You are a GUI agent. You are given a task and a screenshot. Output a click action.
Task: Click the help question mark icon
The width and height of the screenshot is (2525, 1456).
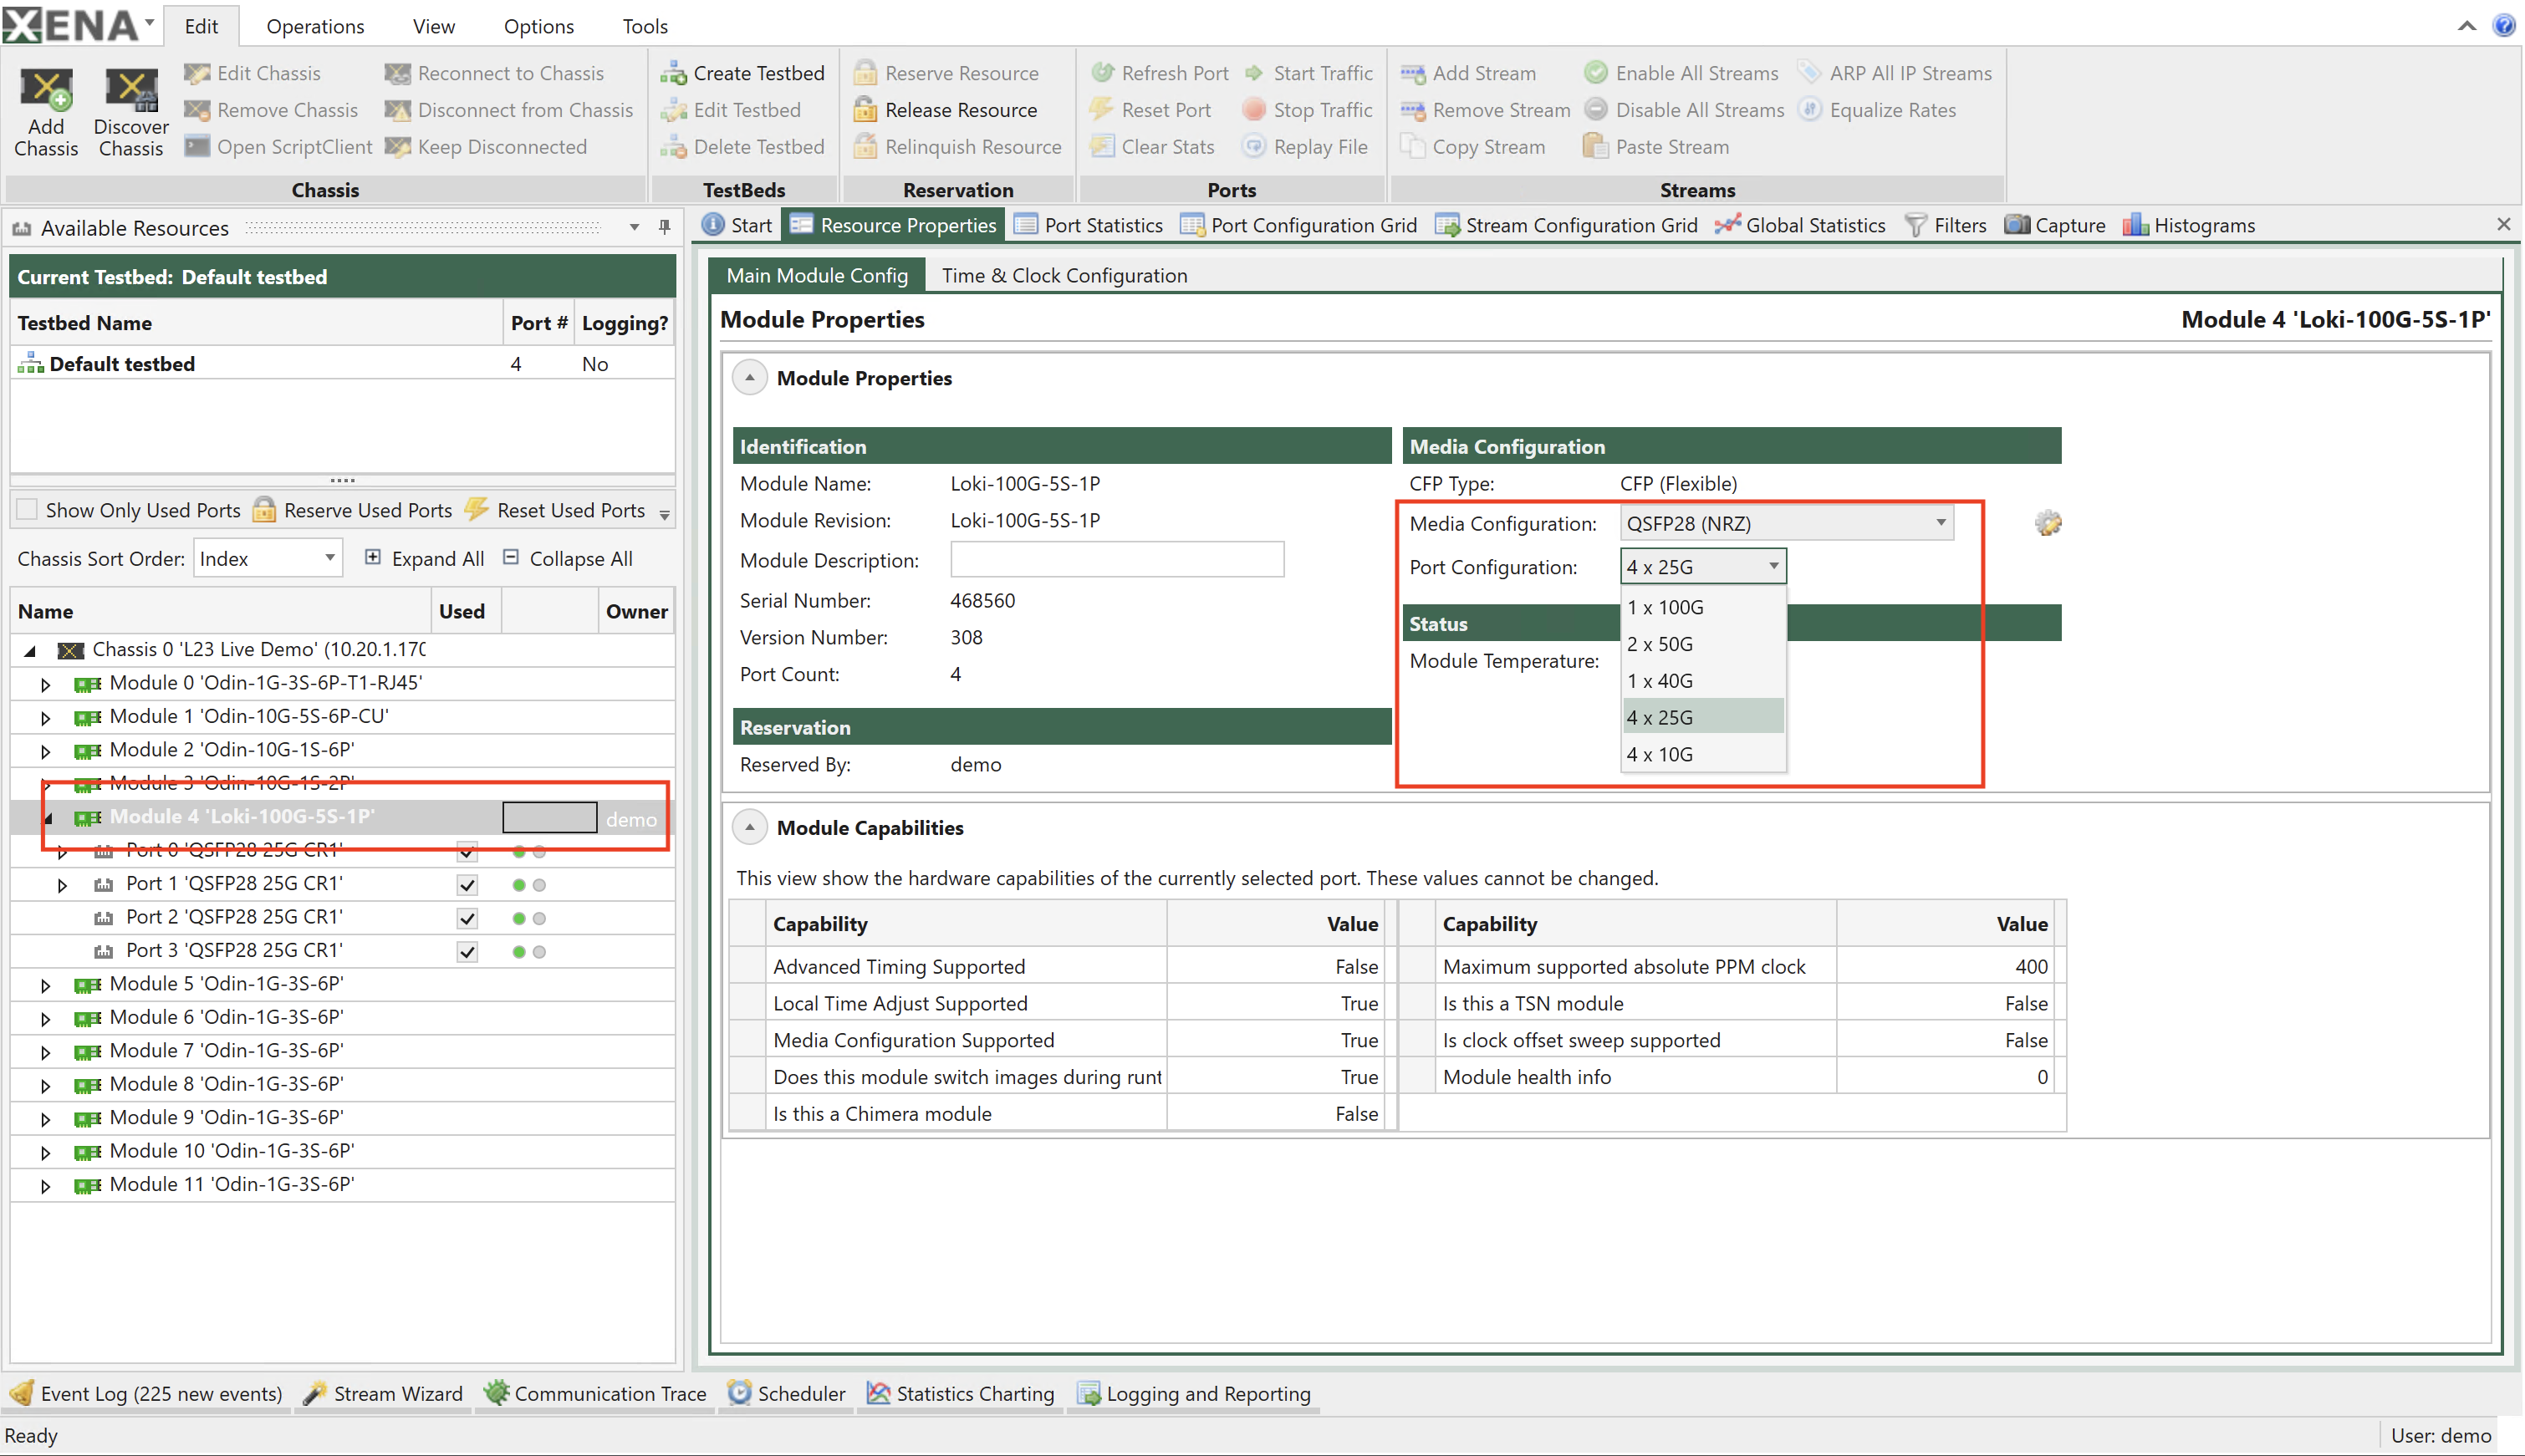(x=2504, y=25)
